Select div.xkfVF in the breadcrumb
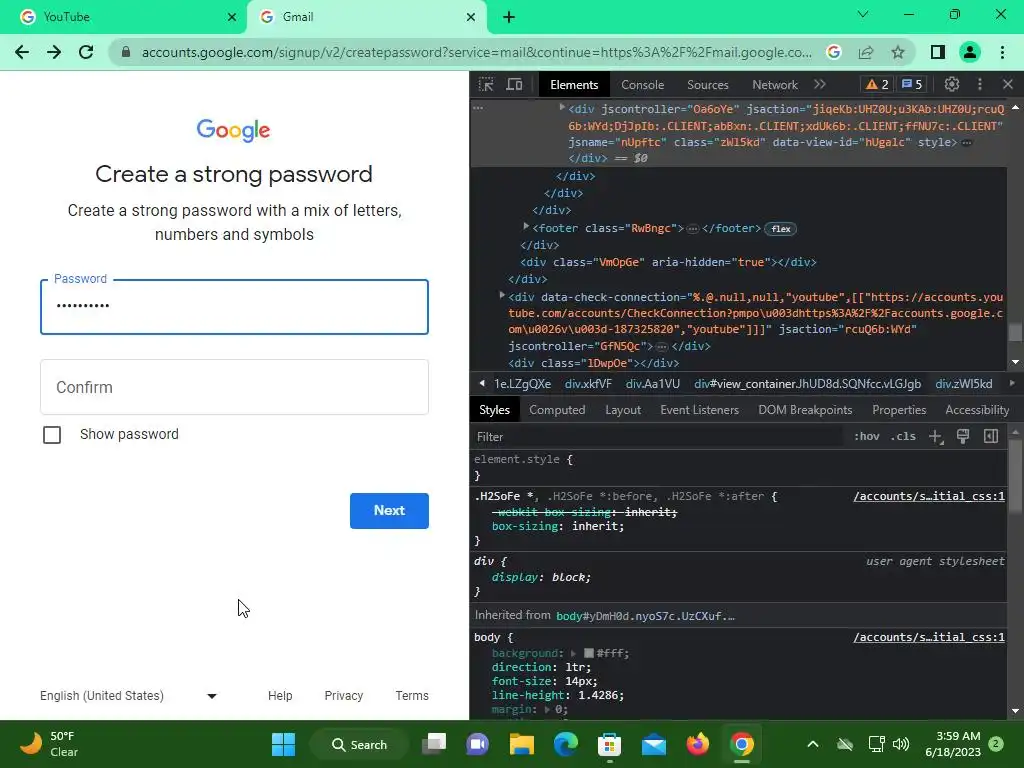Screen dimensions: 1024x768 tap(588, 384)
